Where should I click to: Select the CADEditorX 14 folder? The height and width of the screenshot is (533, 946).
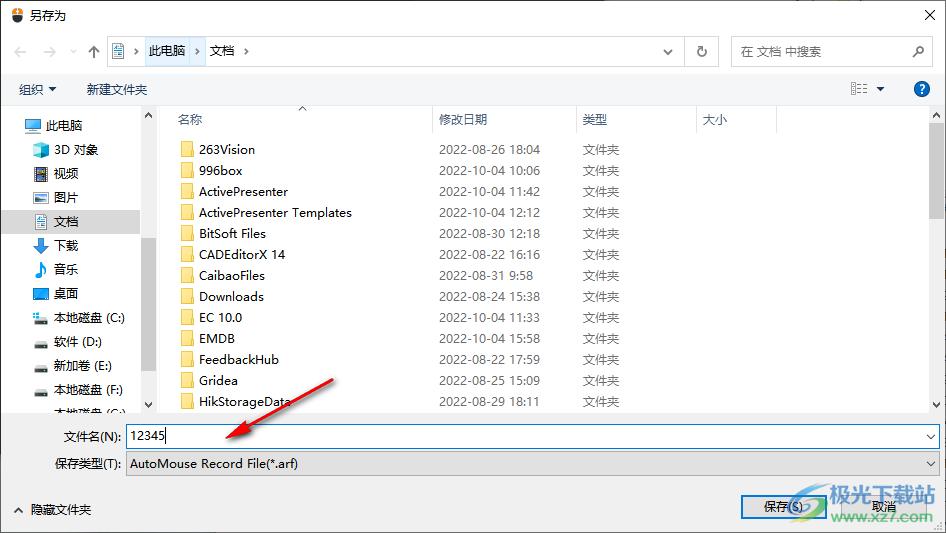click(242, 255)
